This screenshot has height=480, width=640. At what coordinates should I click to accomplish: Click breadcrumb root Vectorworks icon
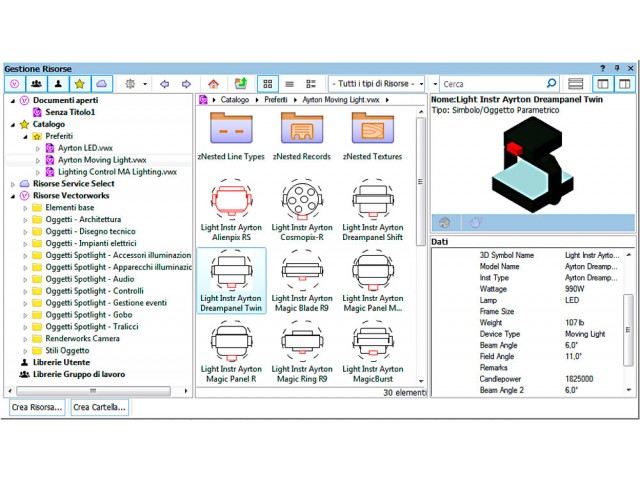(x=203, y=100)
